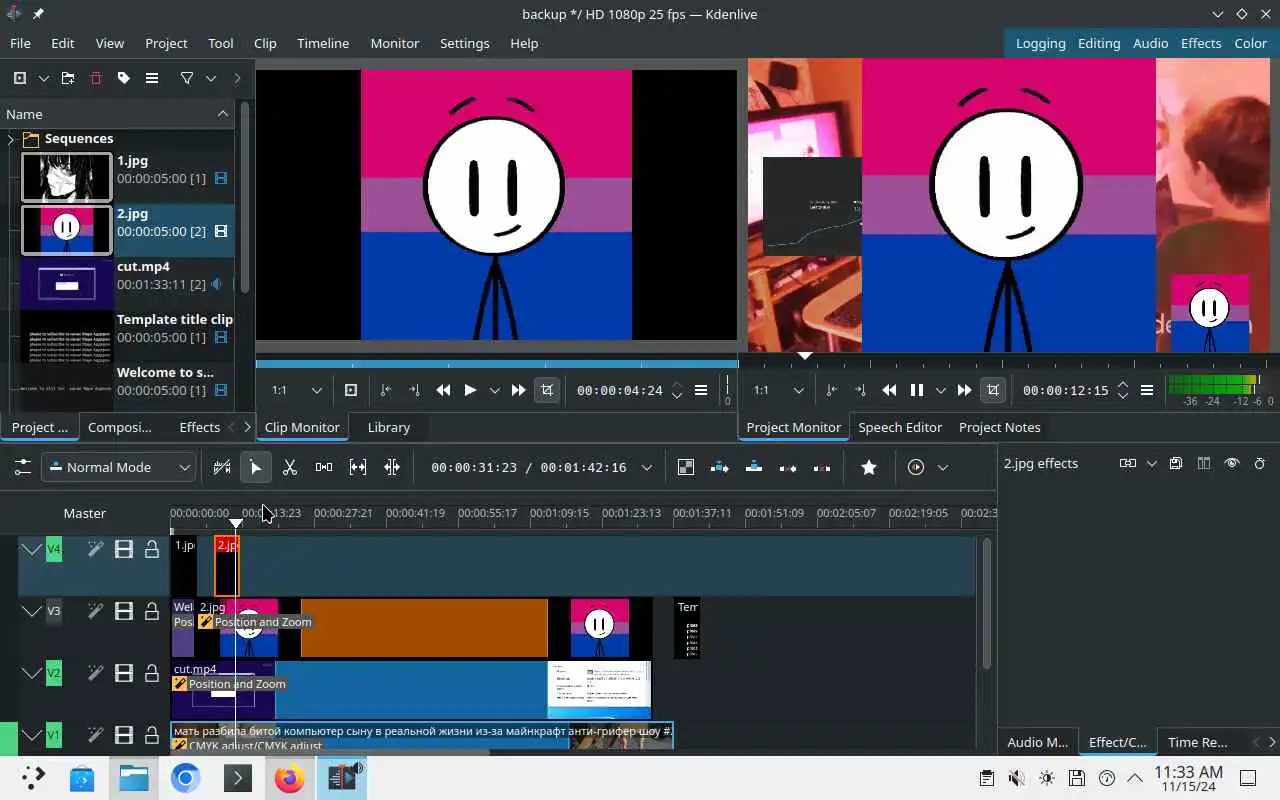Toggle the lock on track V4
Image resolution: width=1280 pixels, height=800 pixels.
152,549
